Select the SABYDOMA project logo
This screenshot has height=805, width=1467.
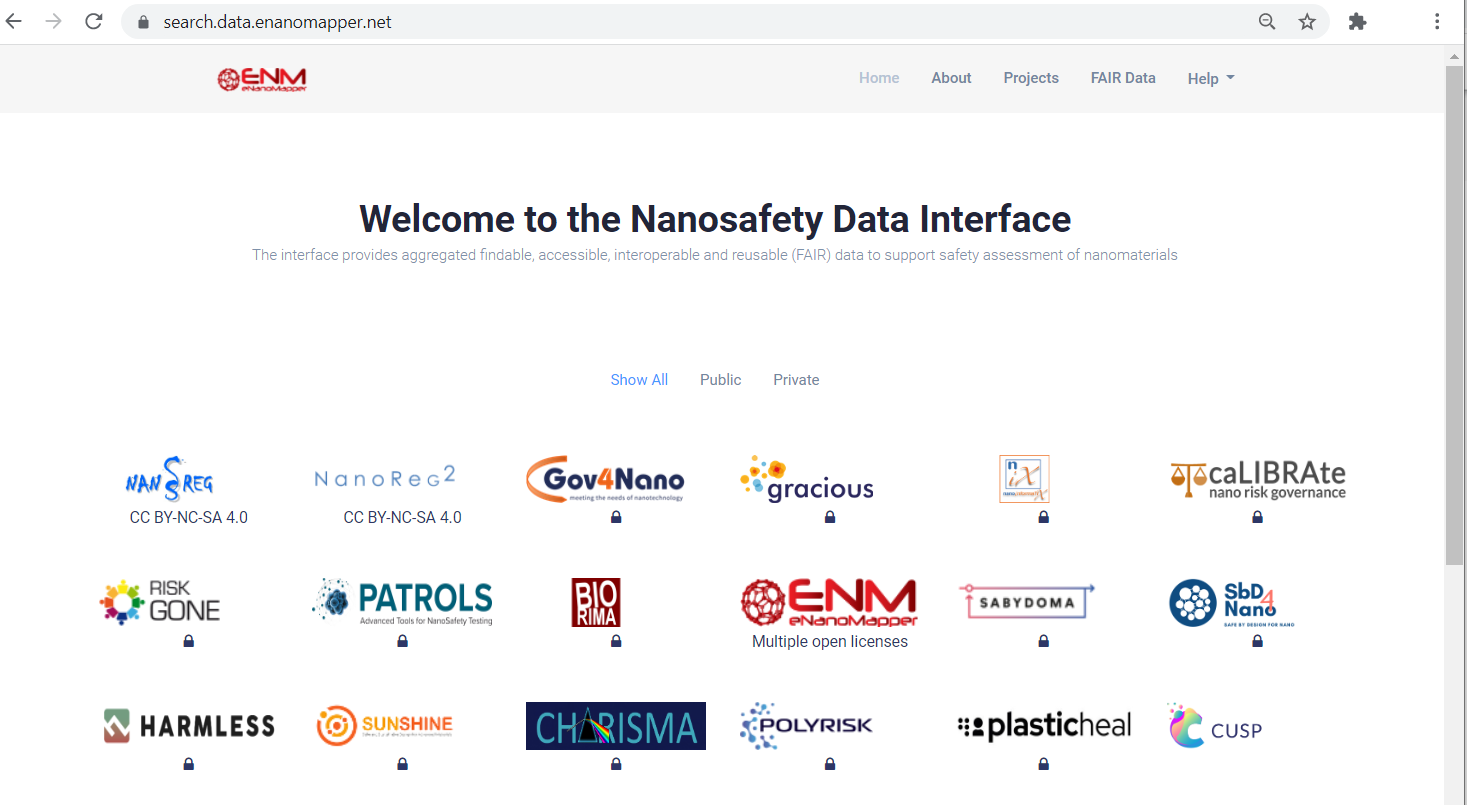tap(1027, 601)
